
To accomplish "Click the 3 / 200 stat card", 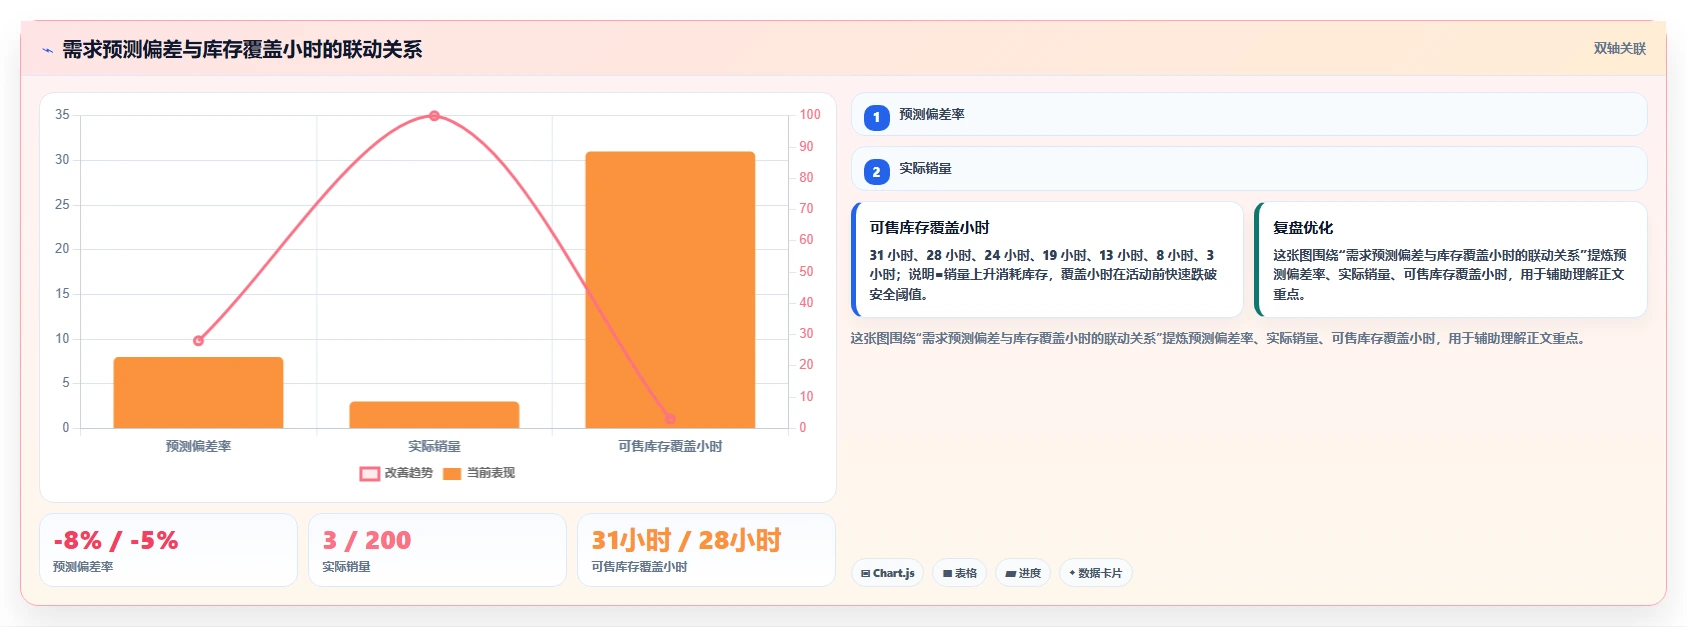I will click(437, 550).
